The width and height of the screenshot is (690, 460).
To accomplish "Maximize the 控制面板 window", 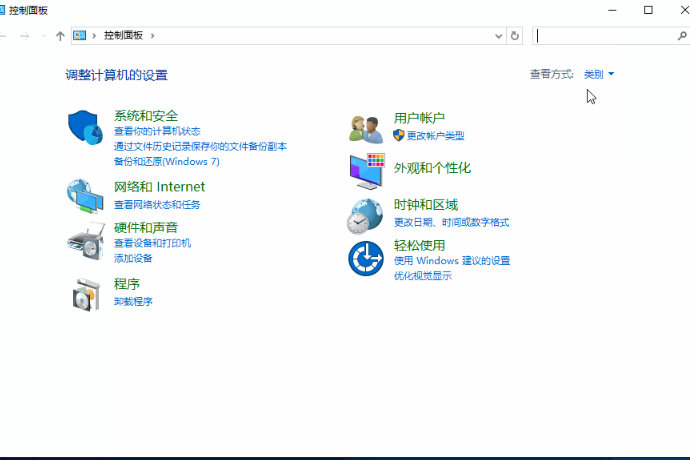I will [648, 10].
